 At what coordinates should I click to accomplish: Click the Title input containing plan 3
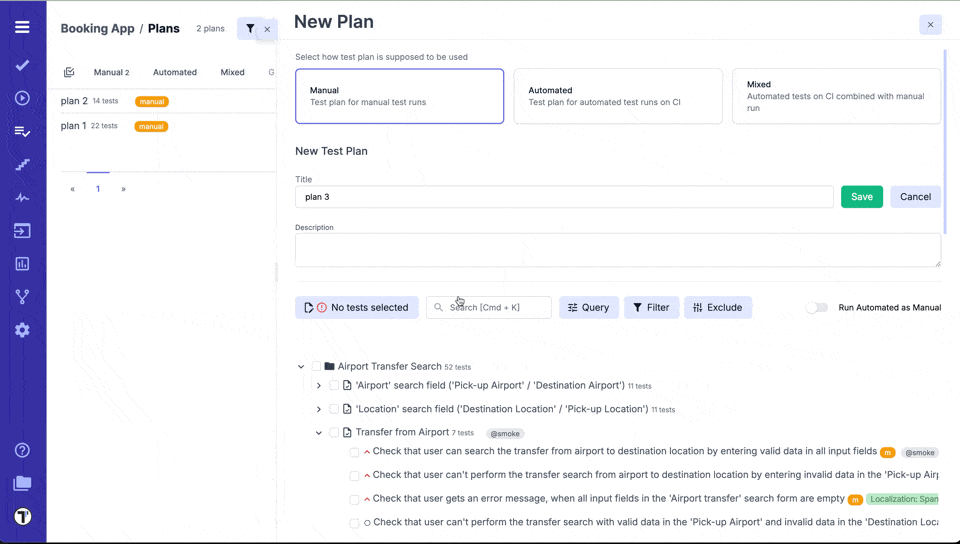(564, 196)
